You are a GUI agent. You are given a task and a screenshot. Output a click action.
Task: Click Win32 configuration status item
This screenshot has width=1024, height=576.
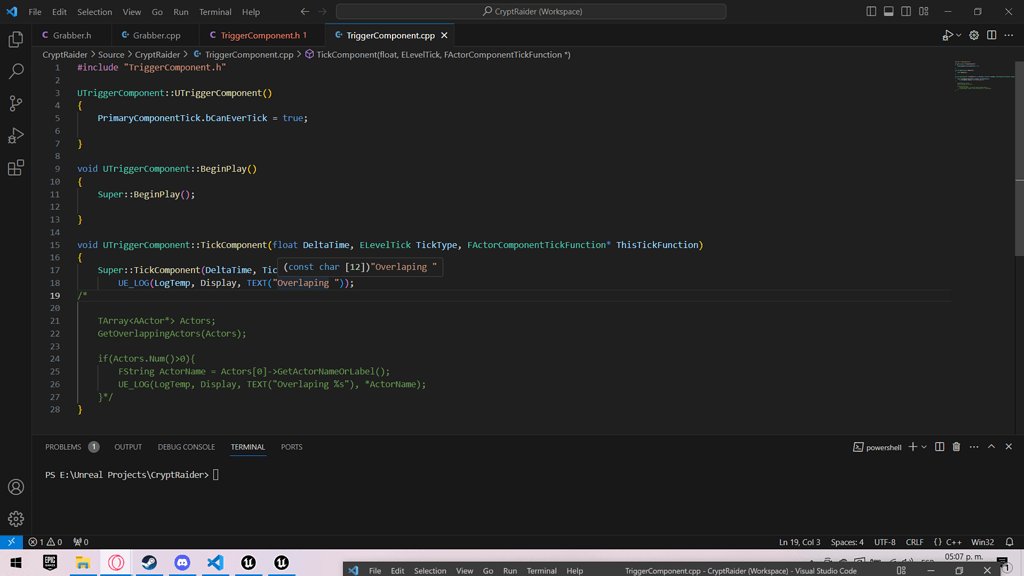(982, 542)
